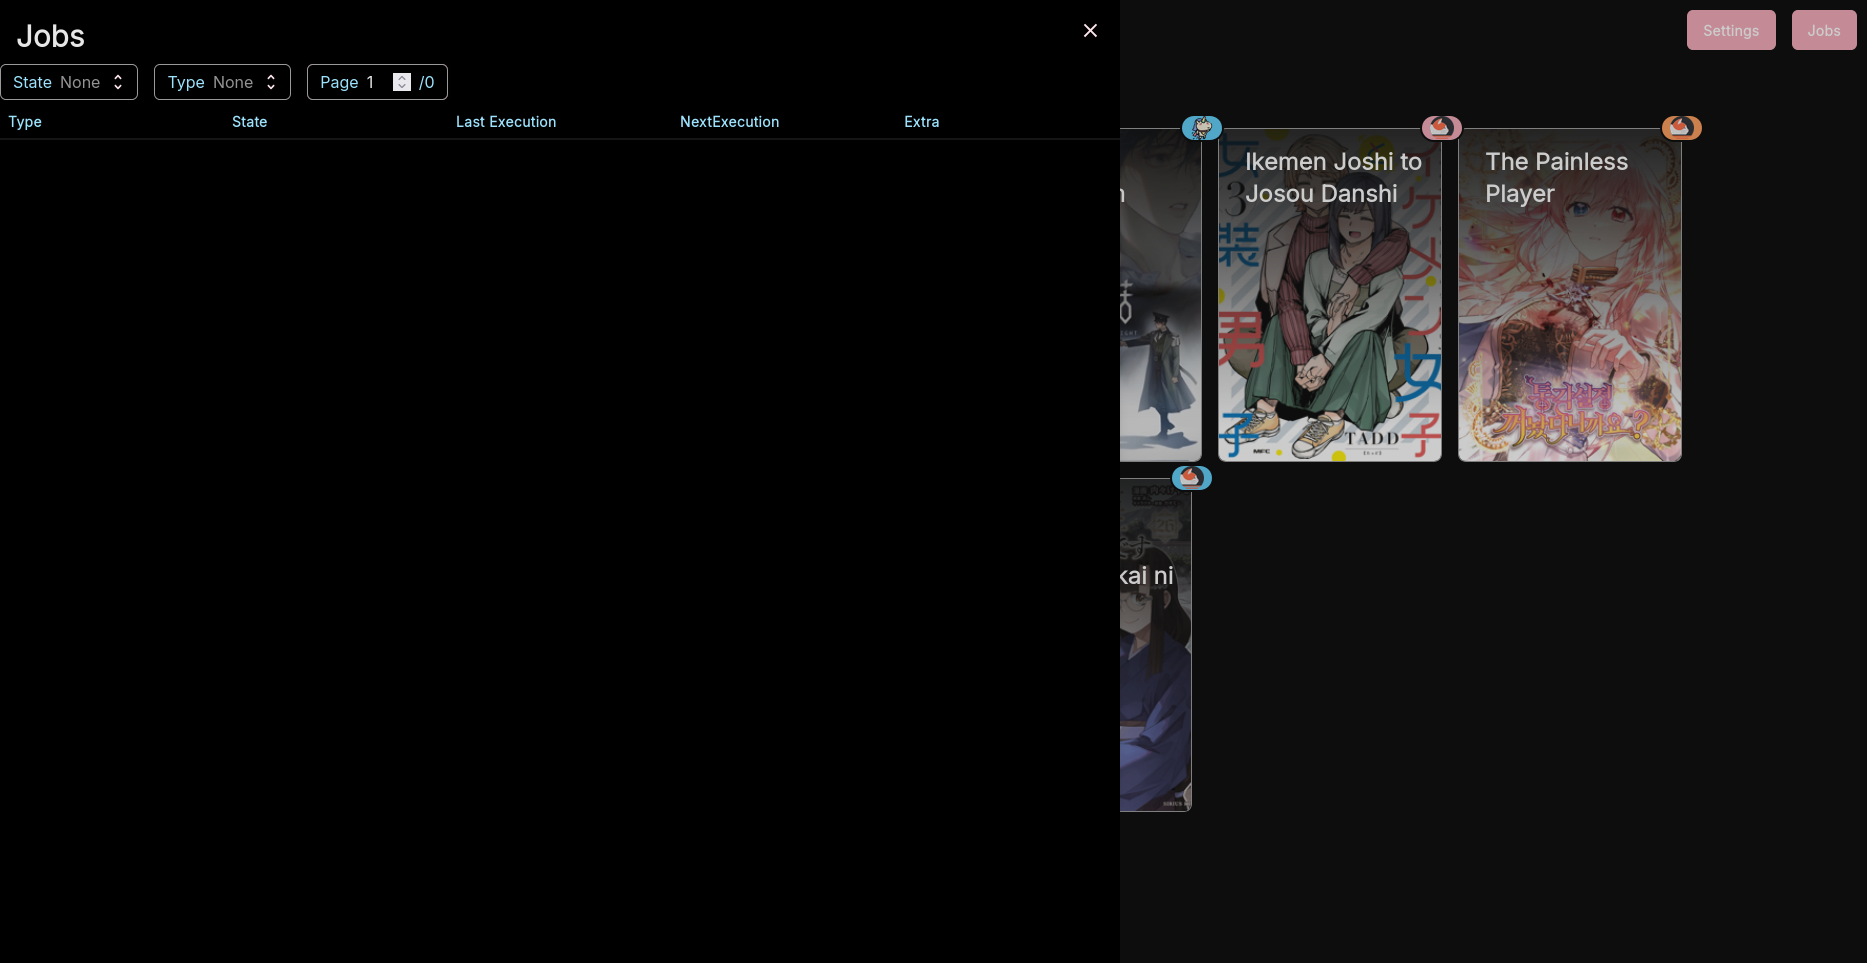
Task: Click the State column header
Action: click(249, 122)
